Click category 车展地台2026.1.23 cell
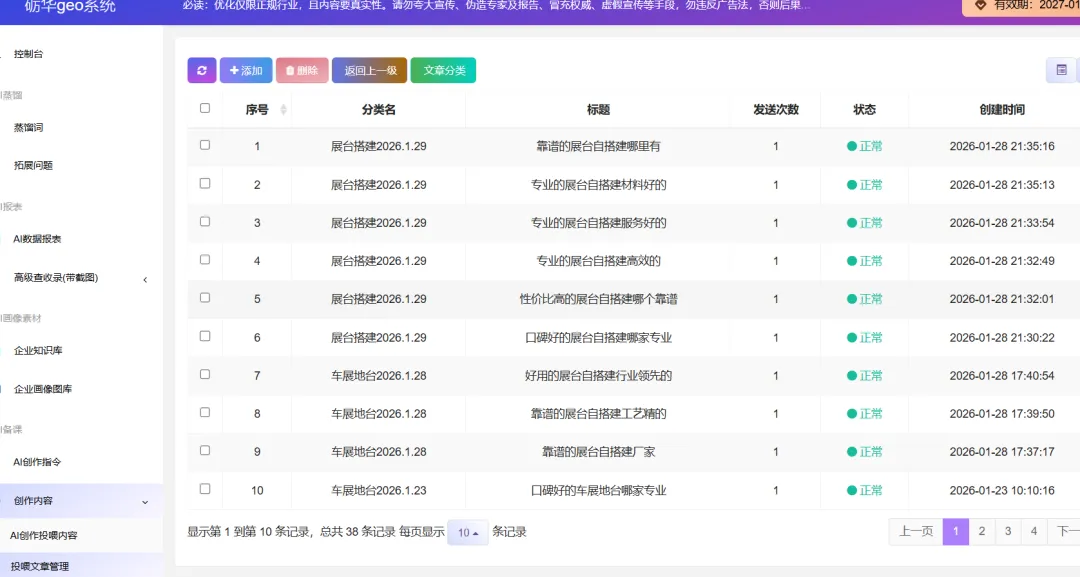The height and width of the screenshot is (577, 1080). click(379, 490)
